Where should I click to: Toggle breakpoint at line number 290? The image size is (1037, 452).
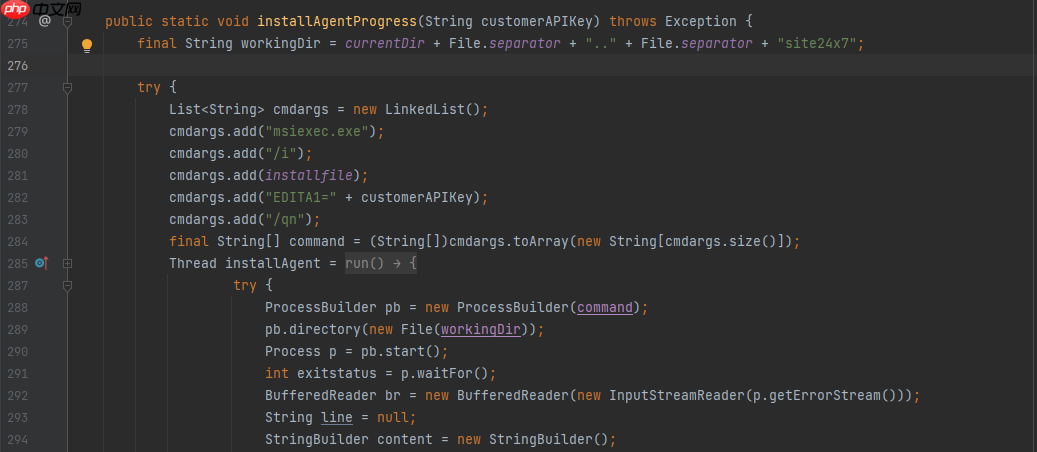[x=19, y=351]
